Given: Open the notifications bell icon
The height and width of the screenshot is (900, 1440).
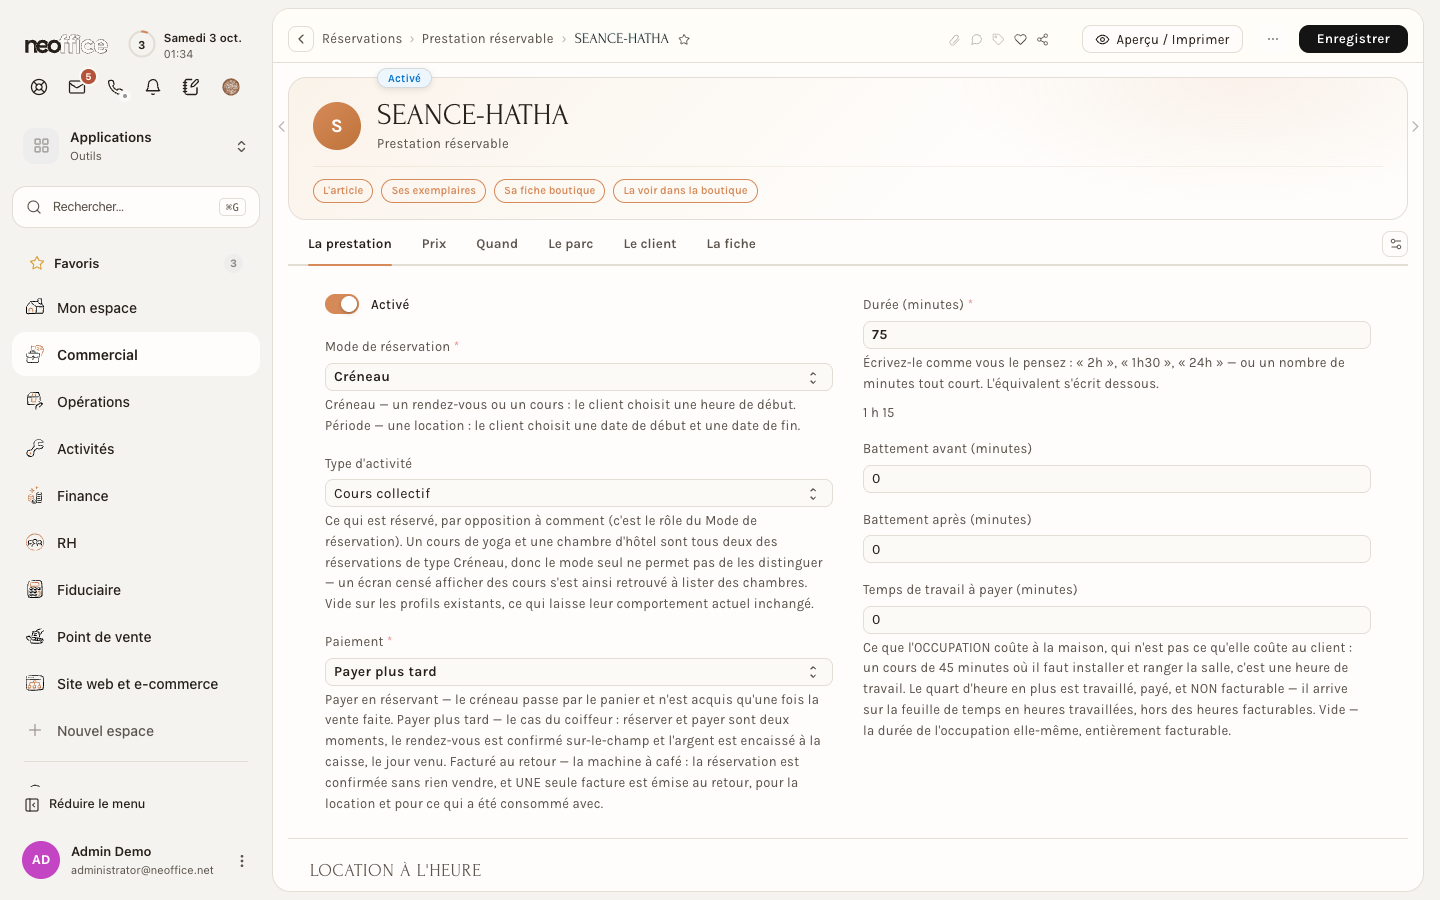Looking at the screenshot, I should 153,87.
